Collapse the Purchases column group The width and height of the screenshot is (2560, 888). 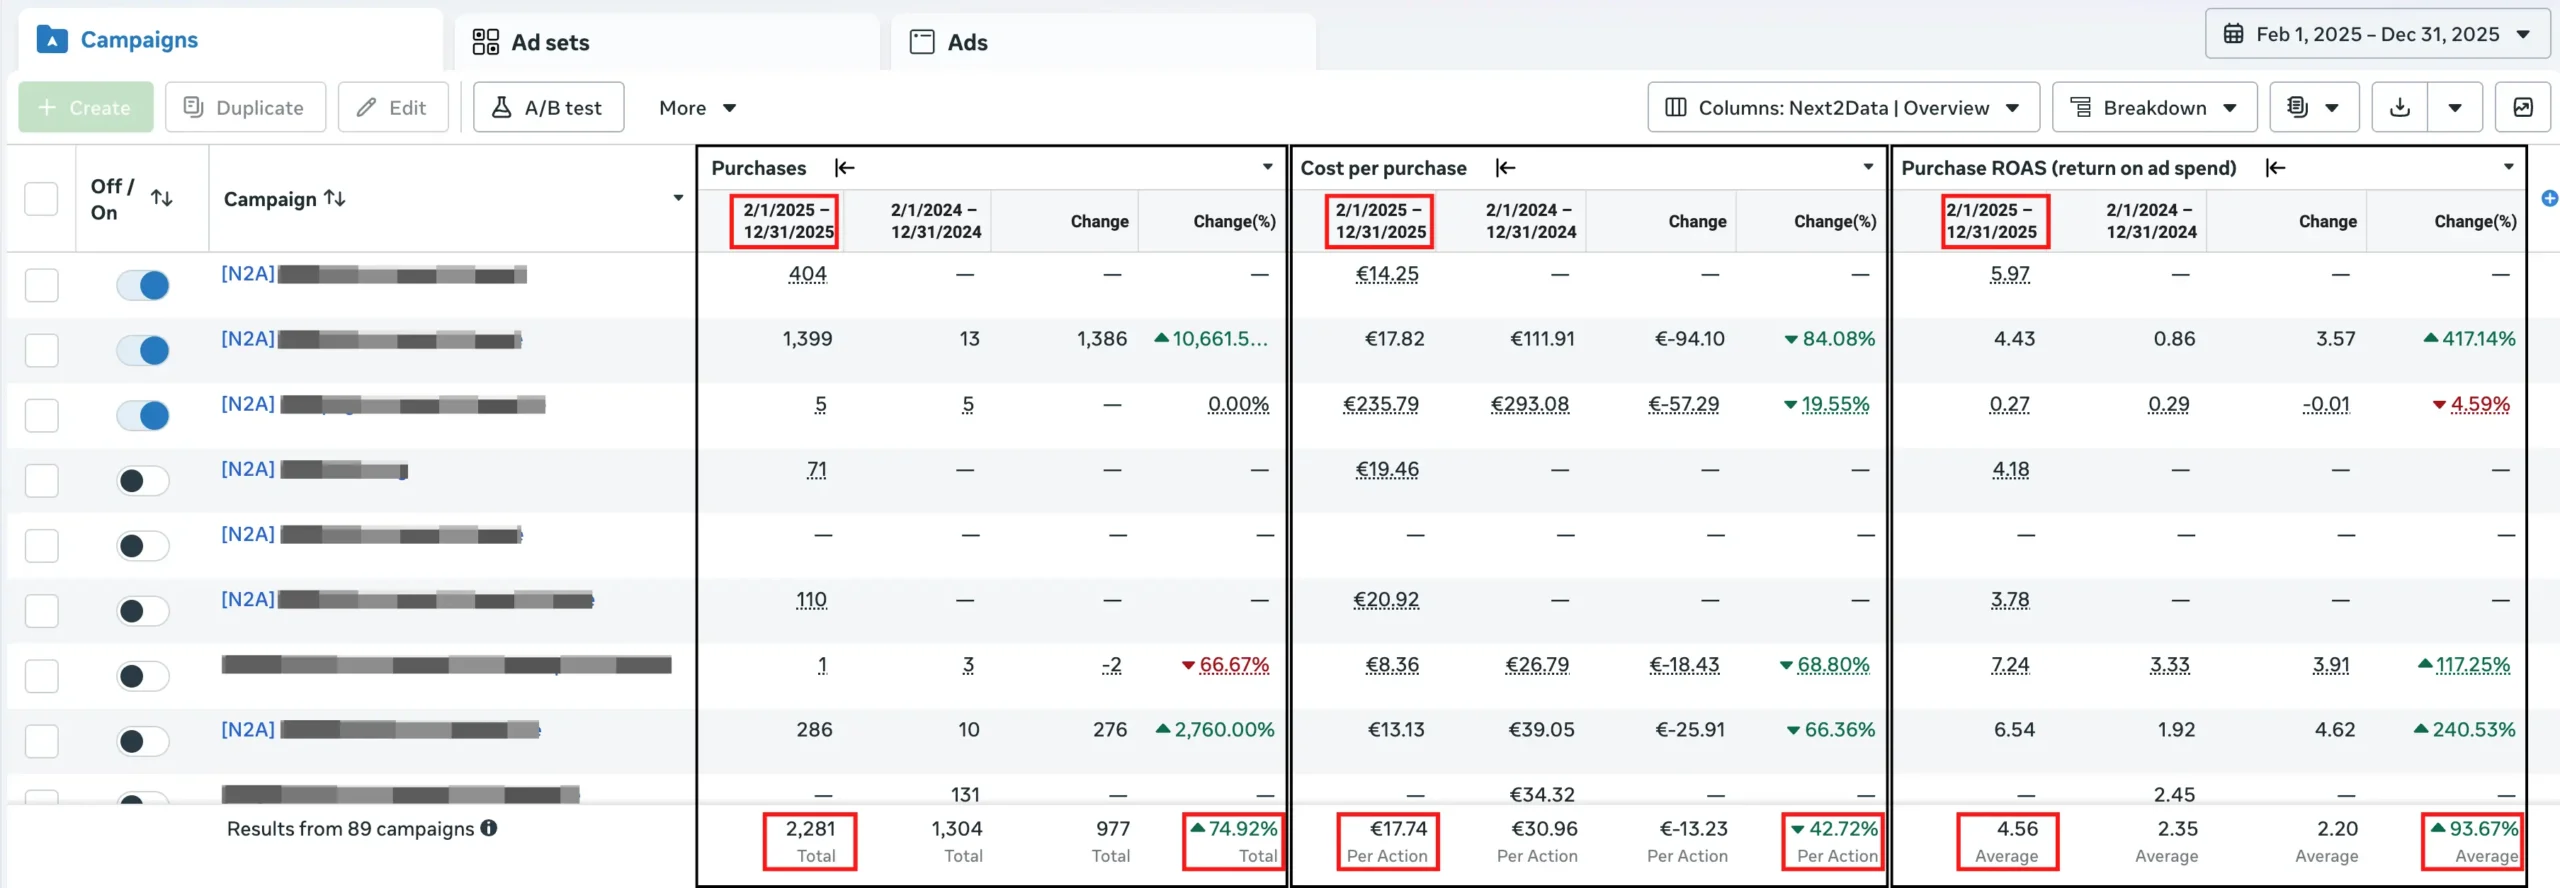click(845, 168)
